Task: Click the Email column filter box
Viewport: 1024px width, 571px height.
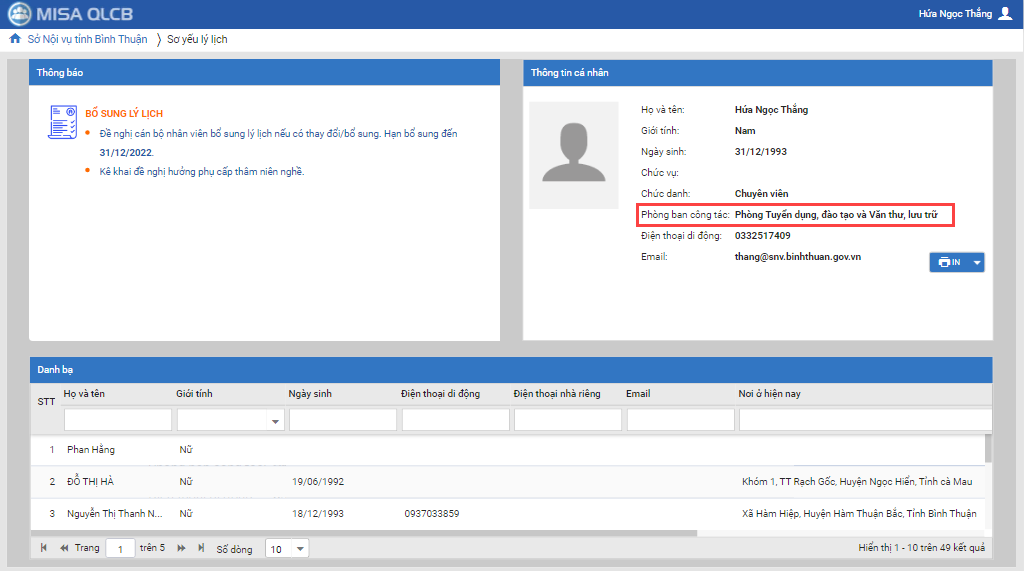Action: [x=680, y=420]
